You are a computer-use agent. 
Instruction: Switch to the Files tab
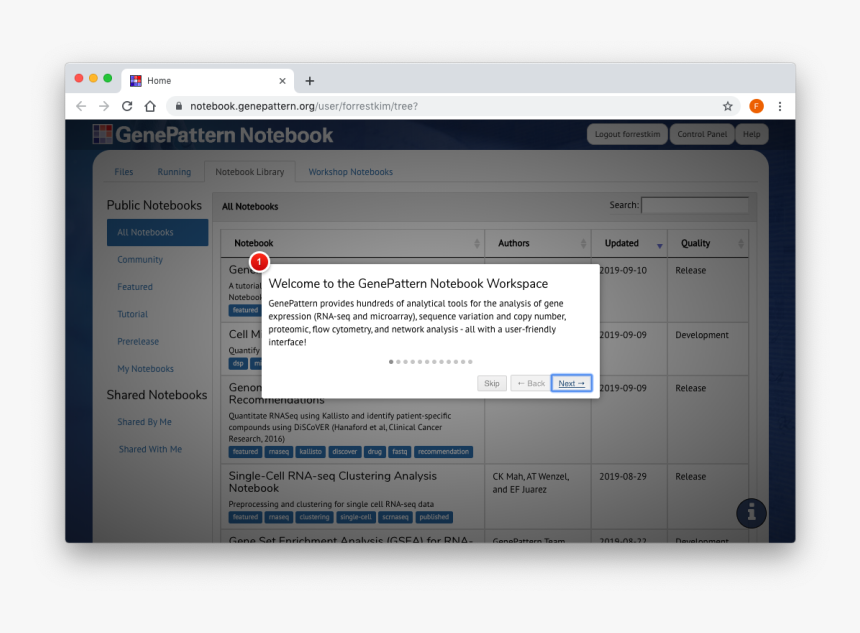(x=124, y=172)
